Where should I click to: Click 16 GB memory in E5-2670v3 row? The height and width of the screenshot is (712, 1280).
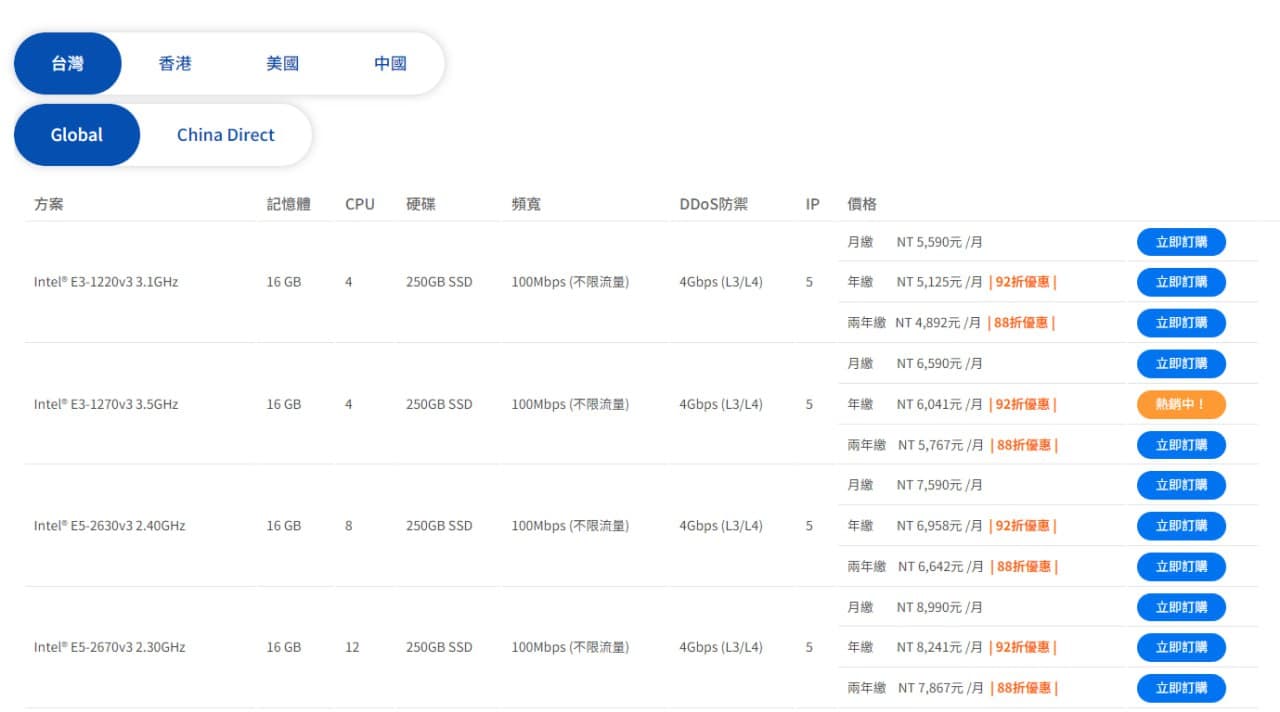[x=284, y=647]
